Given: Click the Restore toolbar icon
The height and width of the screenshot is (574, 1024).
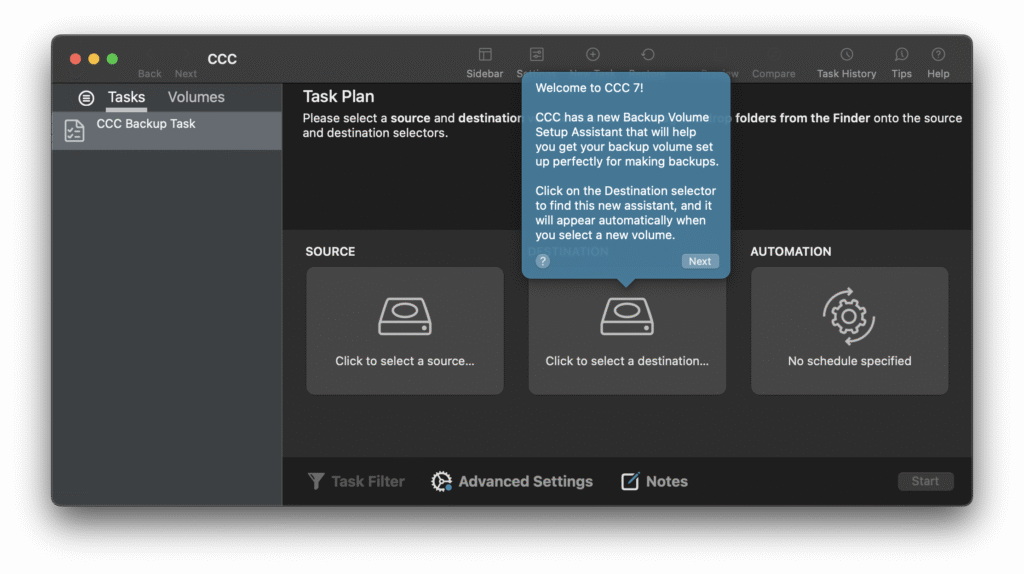Looking at the screenshot, I should [x=647, y=55].
